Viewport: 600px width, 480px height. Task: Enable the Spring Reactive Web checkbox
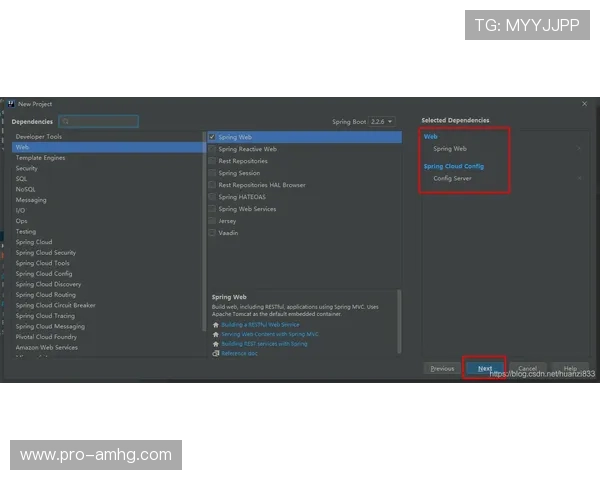(x=212, y=149)
